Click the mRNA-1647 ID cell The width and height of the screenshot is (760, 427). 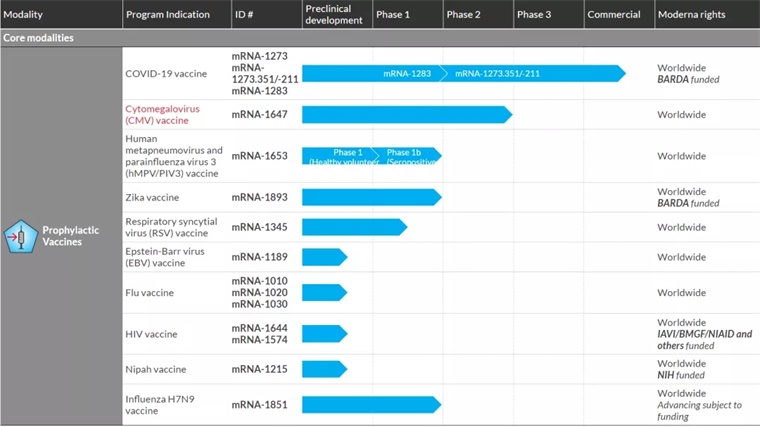pos(260,114)
